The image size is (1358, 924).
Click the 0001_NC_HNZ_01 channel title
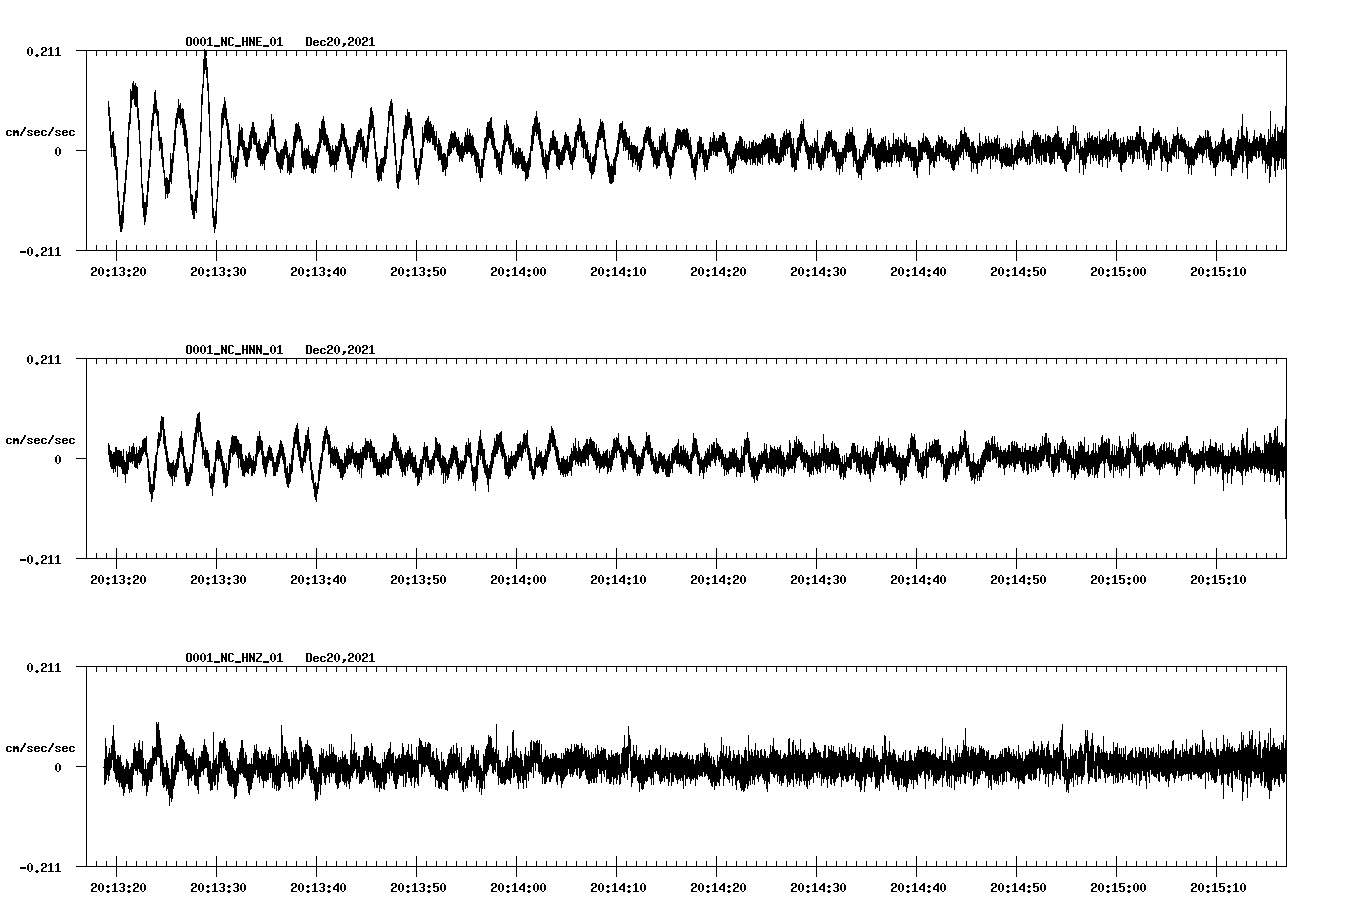pos(234,658)
